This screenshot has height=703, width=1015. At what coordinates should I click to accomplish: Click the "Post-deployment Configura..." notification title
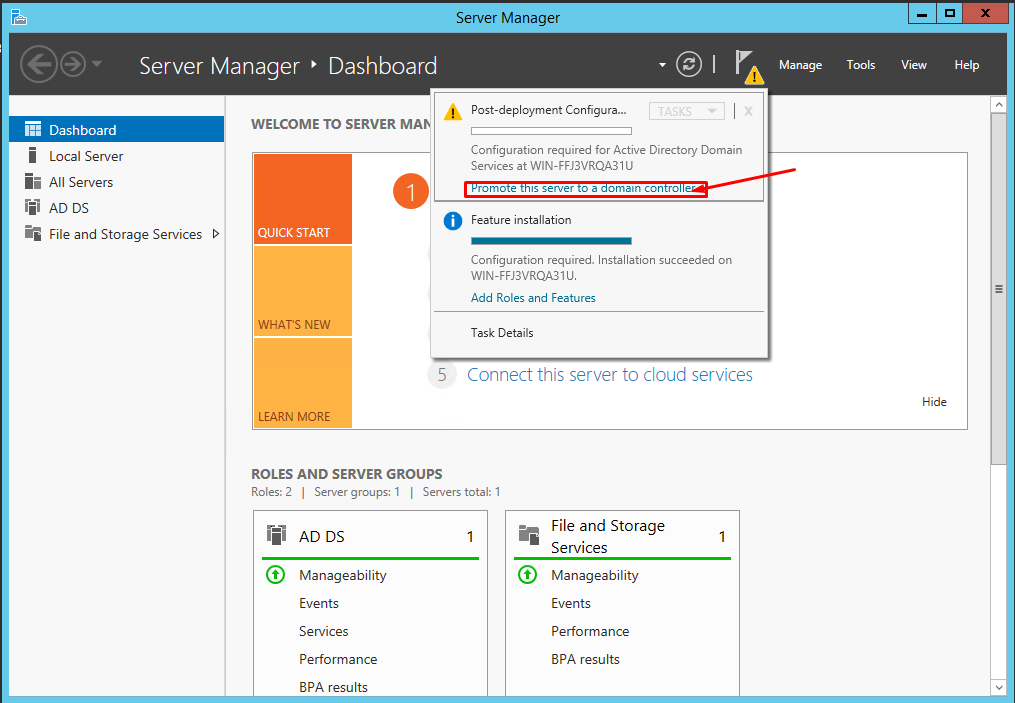tap(548, 110)
